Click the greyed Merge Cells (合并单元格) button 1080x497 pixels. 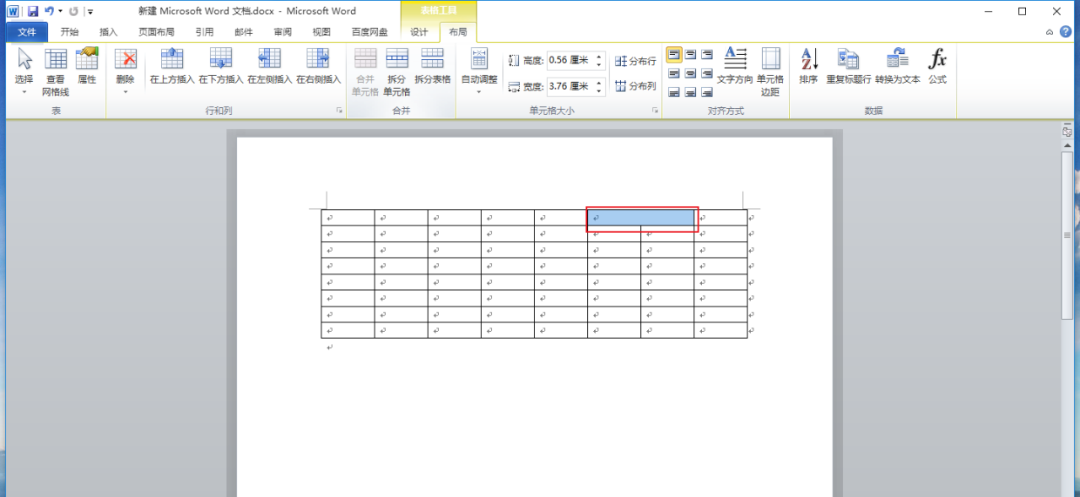click(x=365, y=72)
